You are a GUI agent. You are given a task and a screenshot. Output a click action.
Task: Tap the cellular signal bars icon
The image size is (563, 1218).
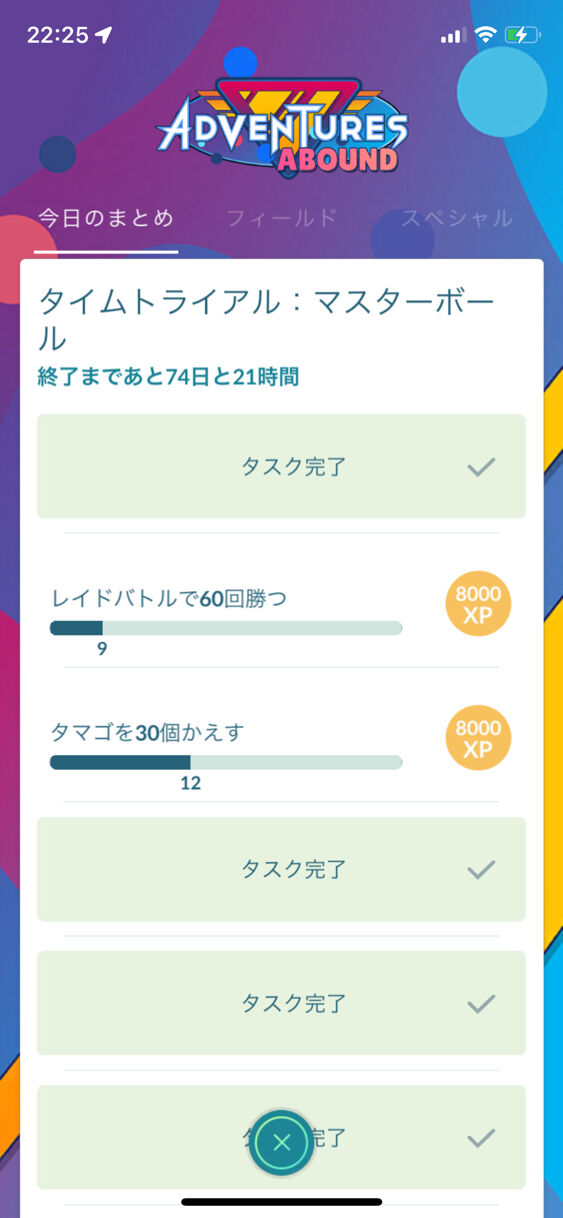pyautogui.click(x=453, y=35)
